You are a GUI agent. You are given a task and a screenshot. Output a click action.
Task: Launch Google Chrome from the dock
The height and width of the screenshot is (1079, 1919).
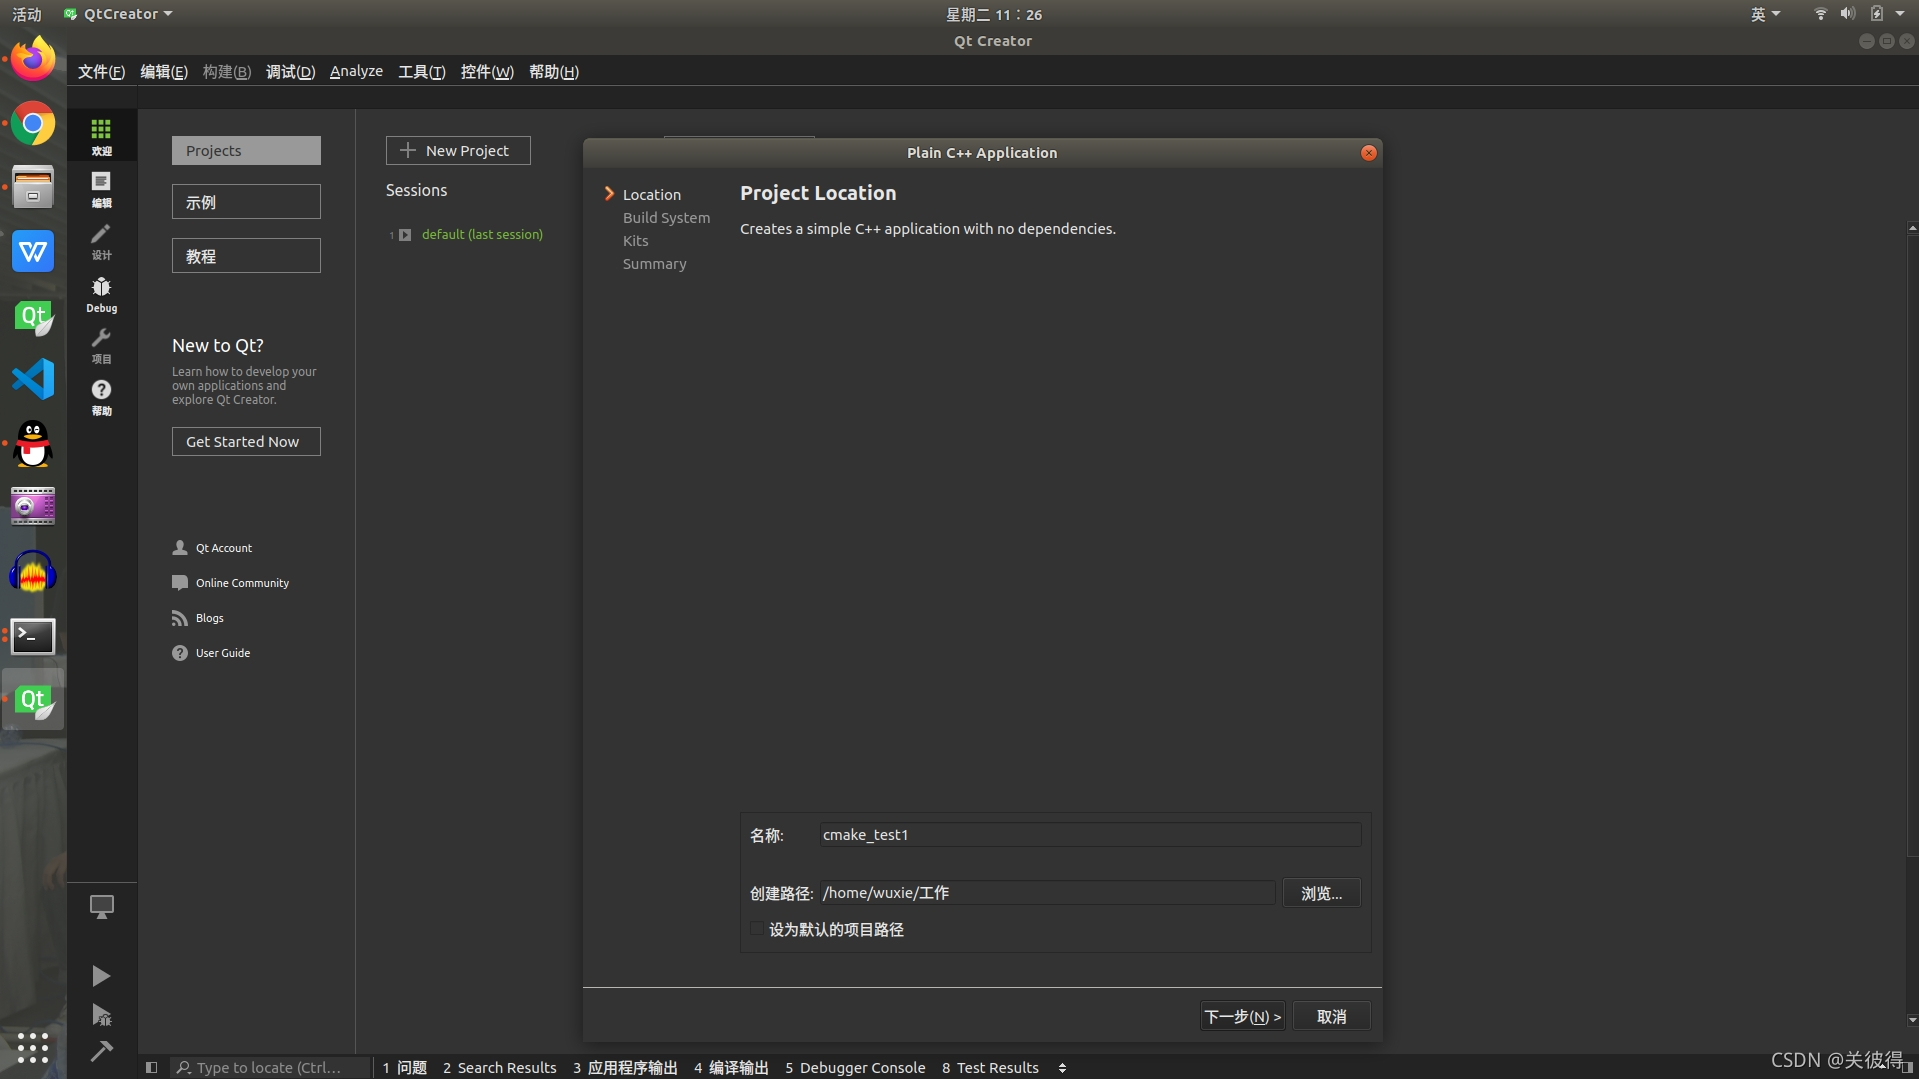pyautogui.click(x=33, y=124)
